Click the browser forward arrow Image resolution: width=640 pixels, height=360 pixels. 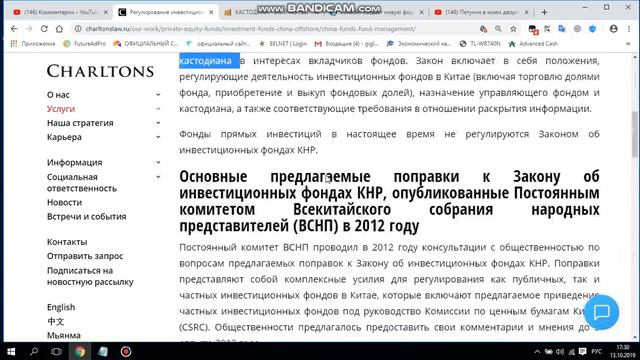(x=29, y=29)
